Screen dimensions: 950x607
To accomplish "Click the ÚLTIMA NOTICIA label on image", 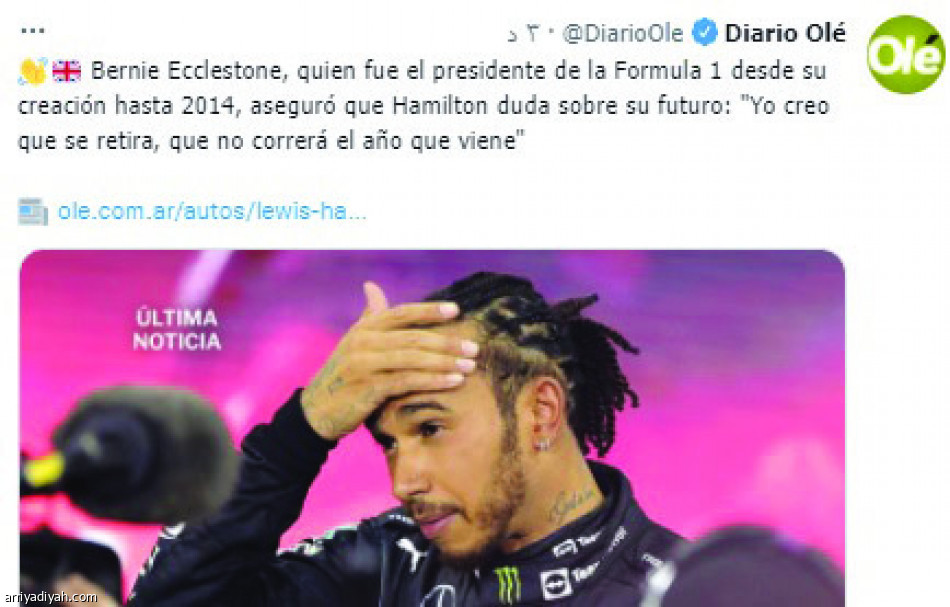I will 177,330.
